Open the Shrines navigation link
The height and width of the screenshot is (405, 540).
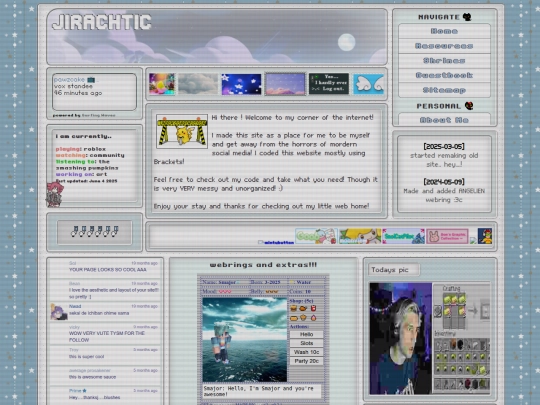coord(444,61)
